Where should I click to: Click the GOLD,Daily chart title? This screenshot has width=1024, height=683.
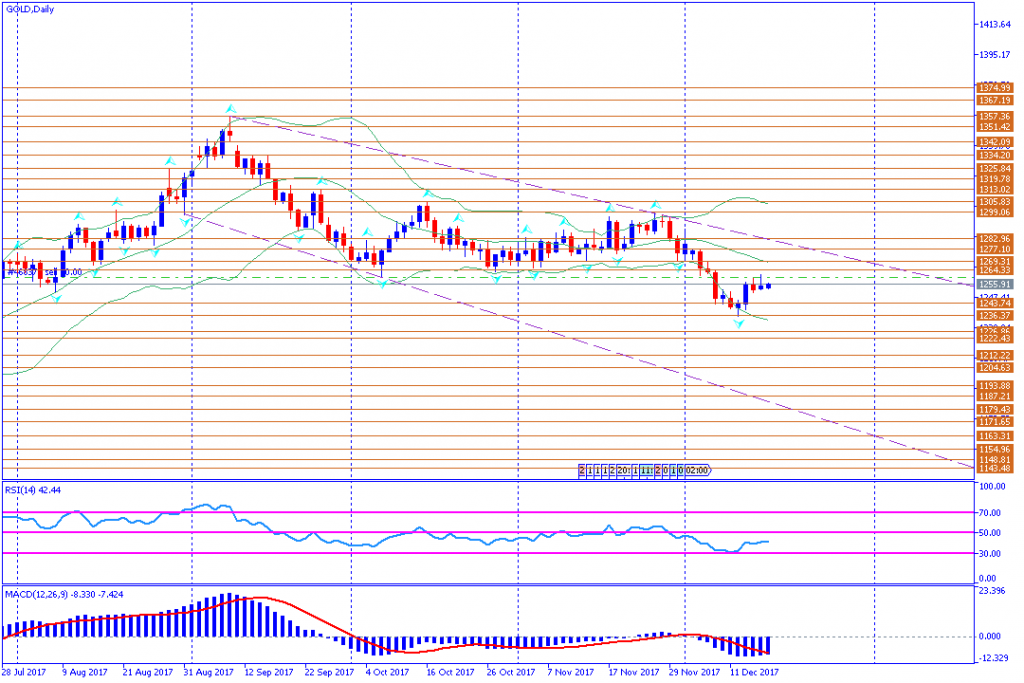pyautogui.click(x=30, y=9)
